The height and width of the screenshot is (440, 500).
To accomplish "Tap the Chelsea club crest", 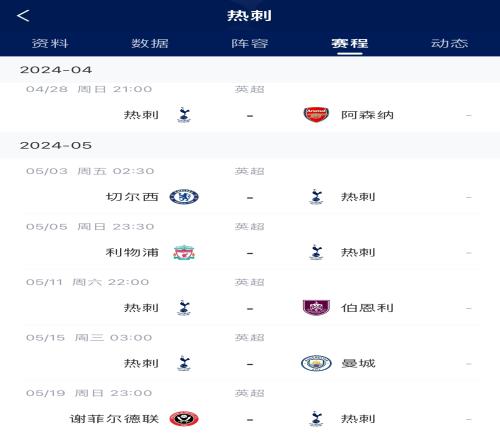I will pos(184,197).
